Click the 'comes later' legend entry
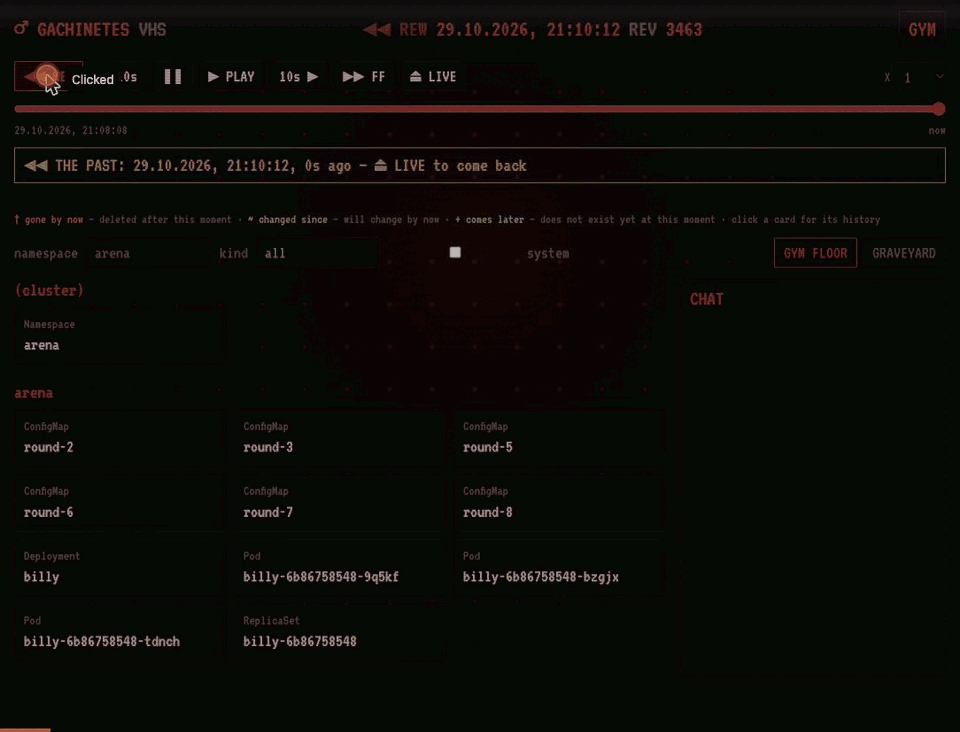 [x=490, y=220]
